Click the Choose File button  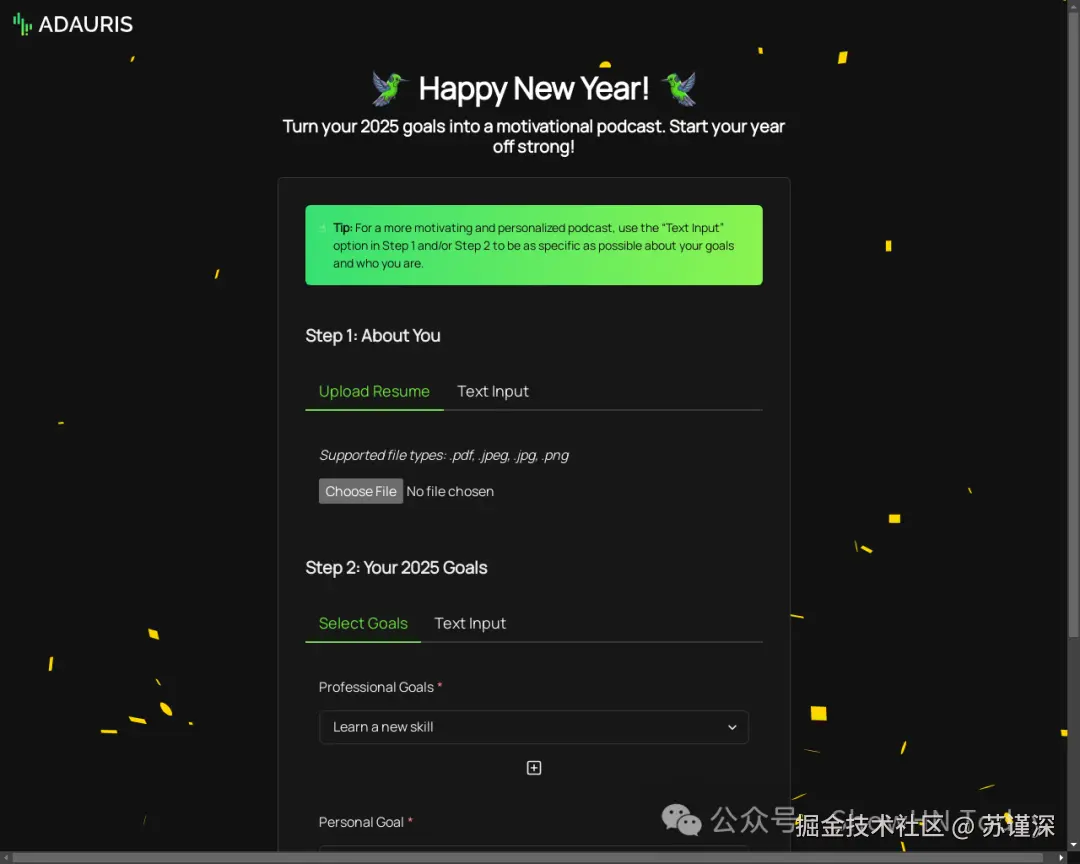click(360, 491)
